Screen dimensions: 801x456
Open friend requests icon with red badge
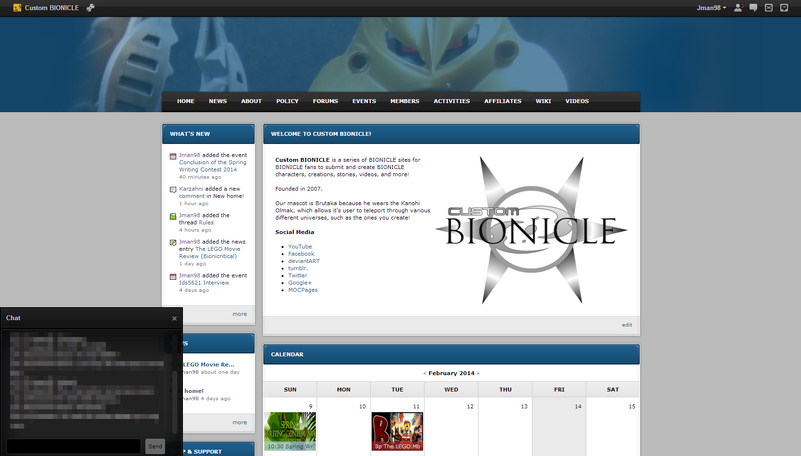point(738,8)
